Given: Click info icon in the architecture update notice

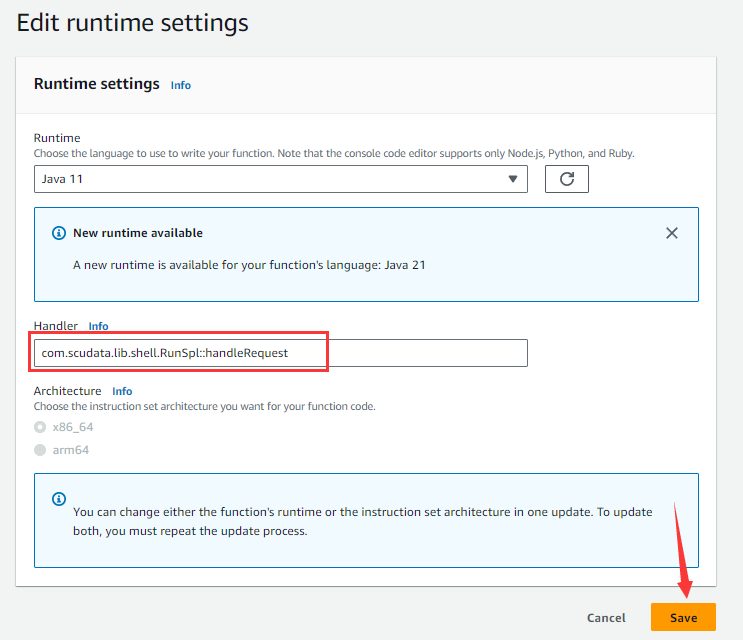Looking at the screenshot, I should pos(58,498).
